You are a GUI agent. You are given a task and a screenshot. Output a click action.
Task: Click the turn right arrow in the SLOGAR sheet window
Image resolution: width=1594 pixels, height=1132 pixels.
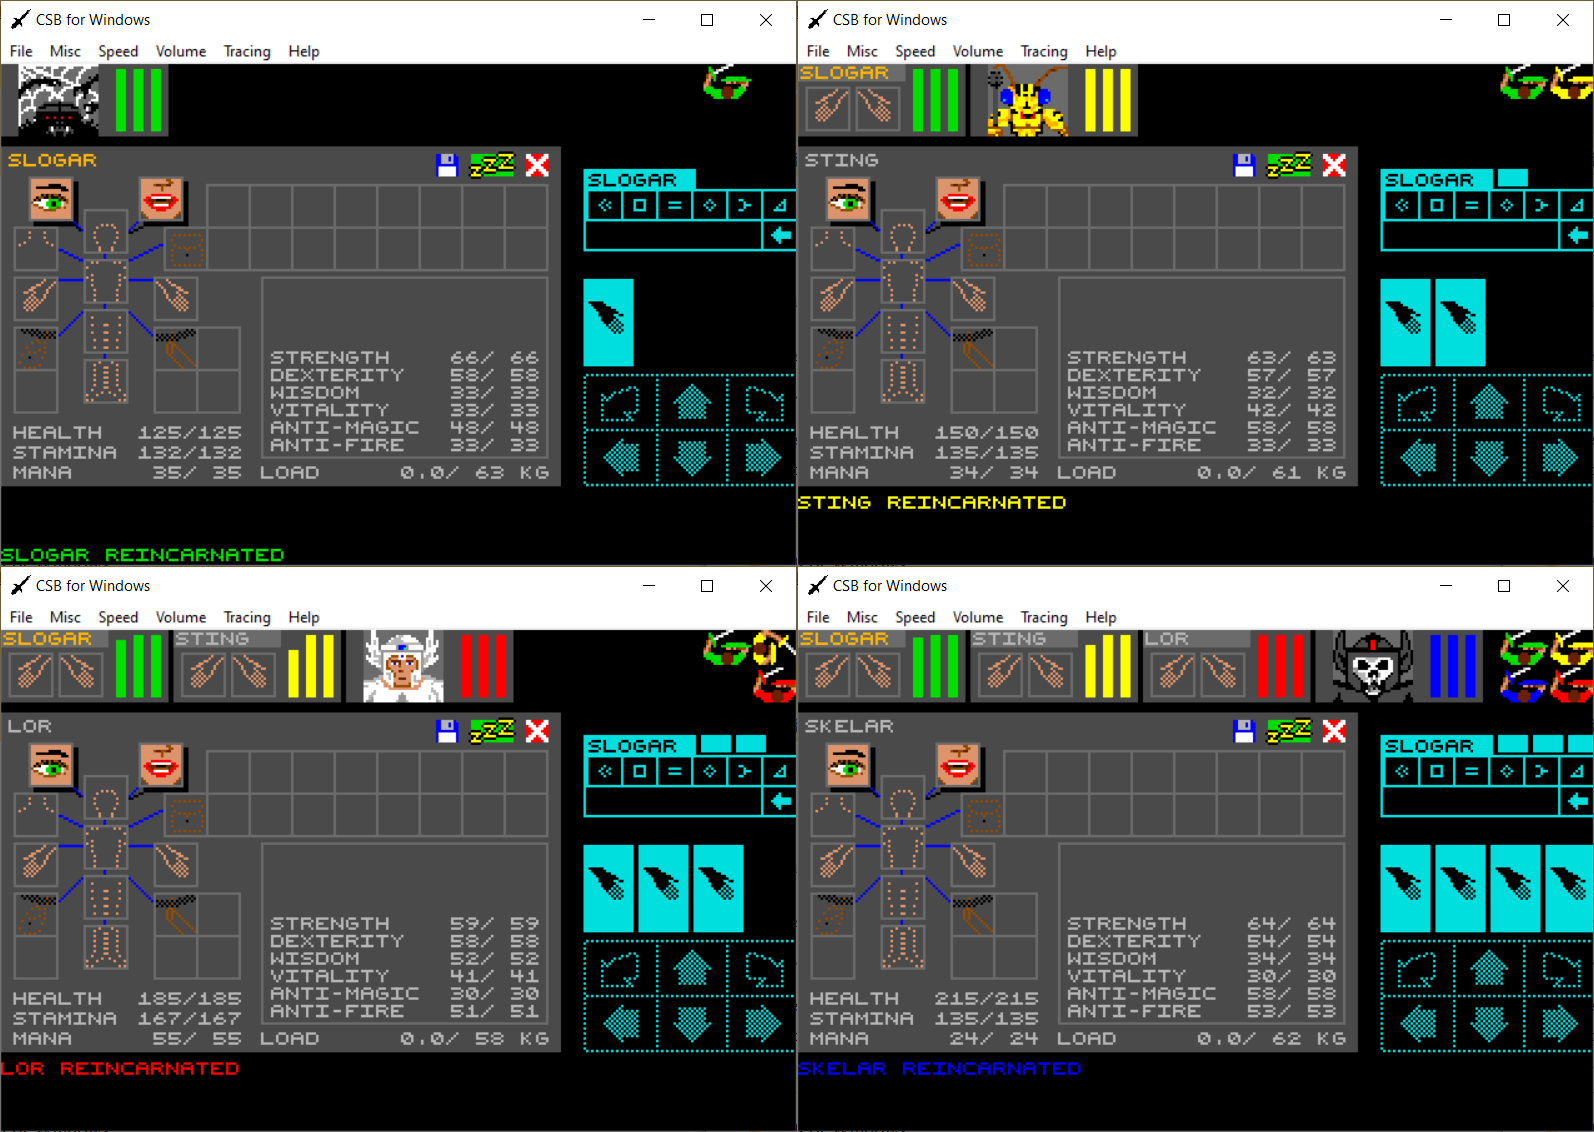click(x=762, y=403)
